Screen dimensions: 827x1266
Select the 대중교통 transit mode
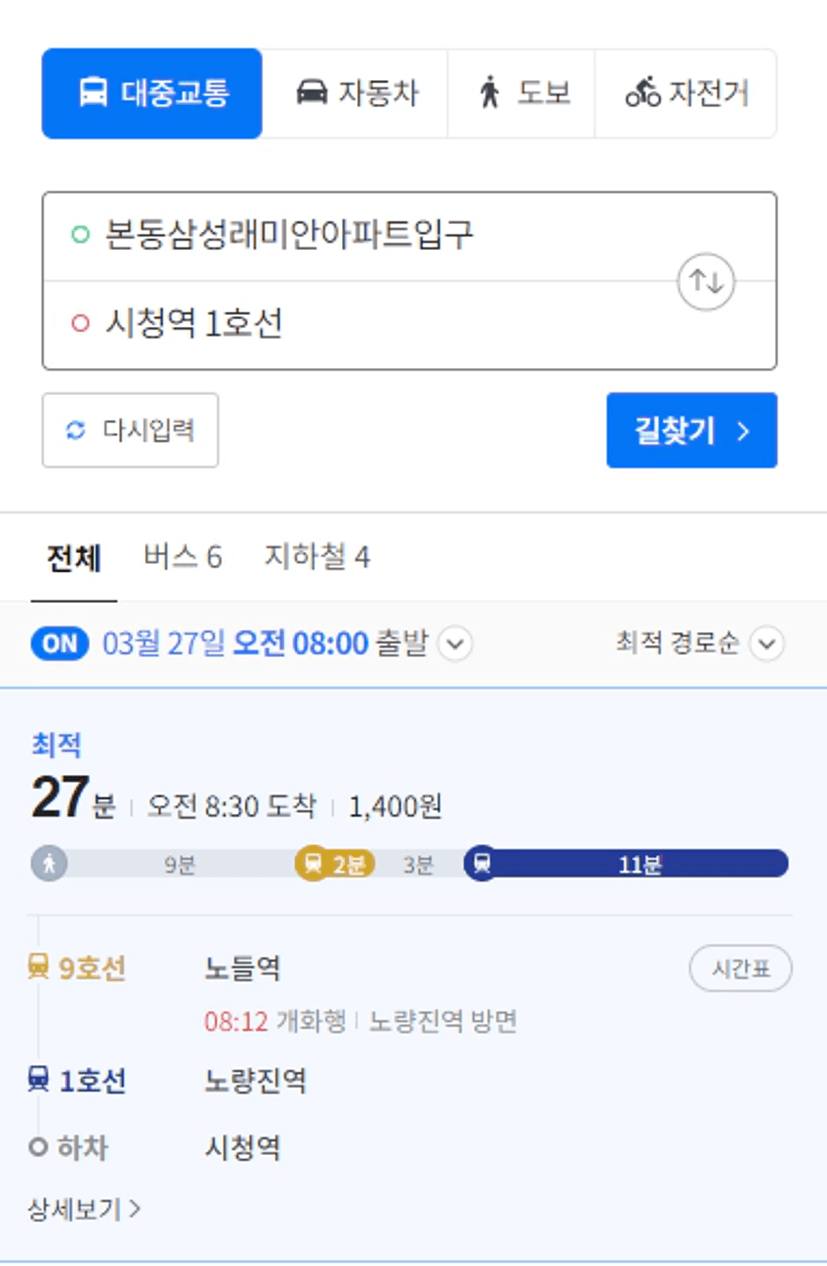pos(152,93)
